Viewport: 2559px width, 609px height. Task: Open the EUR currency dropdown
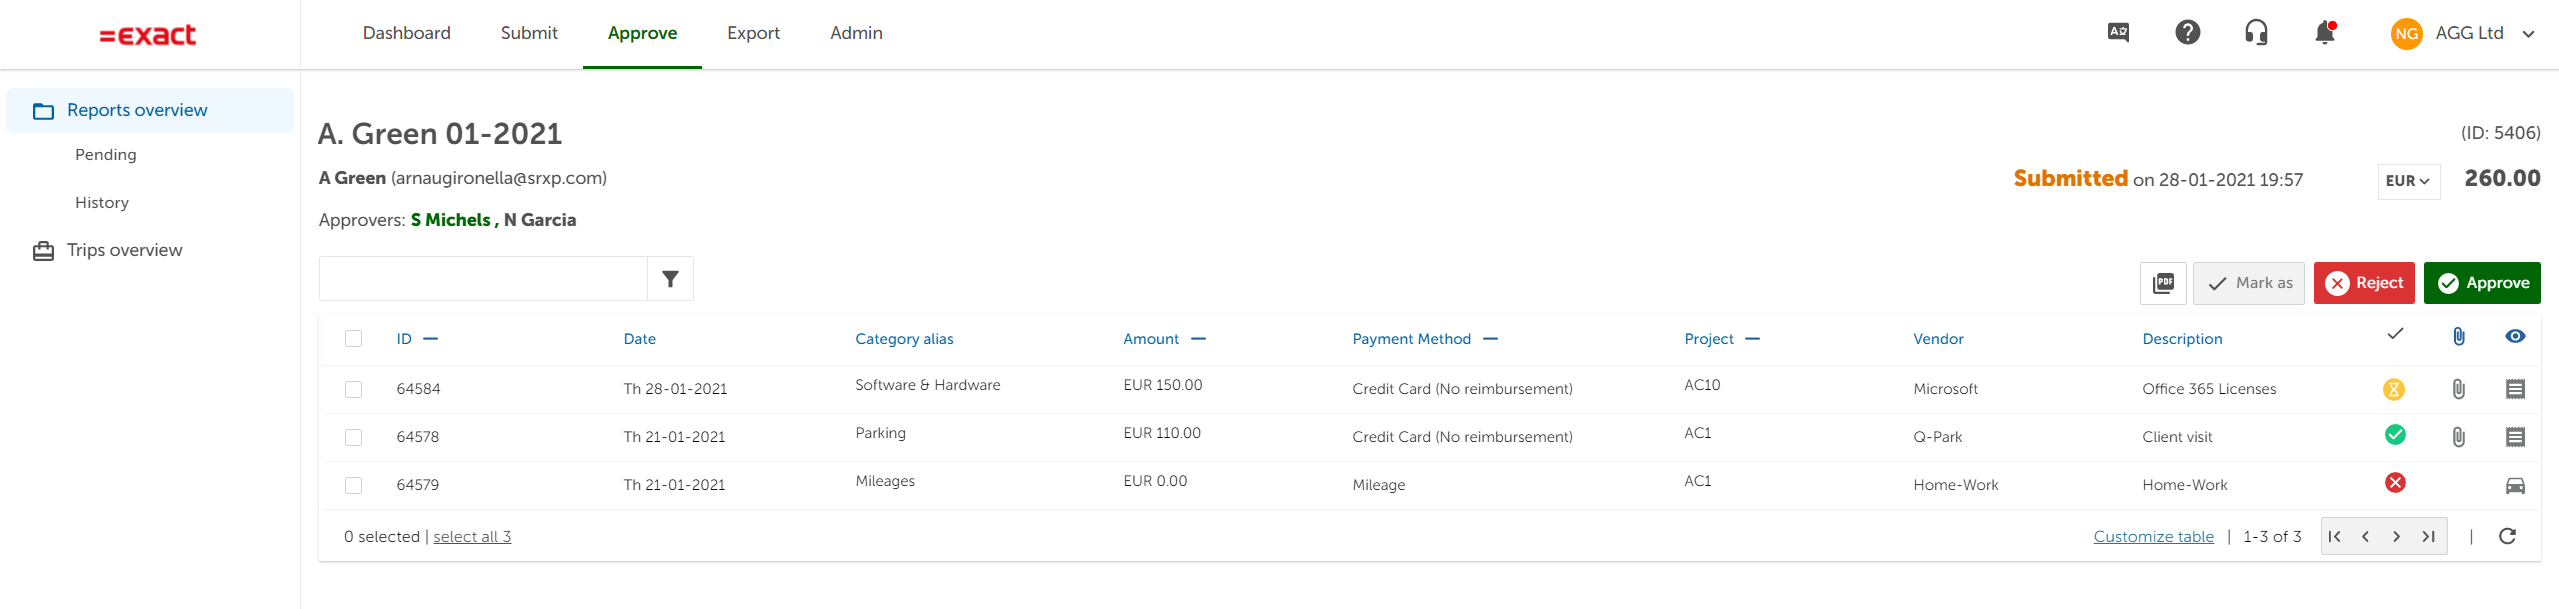(2408, 181)
